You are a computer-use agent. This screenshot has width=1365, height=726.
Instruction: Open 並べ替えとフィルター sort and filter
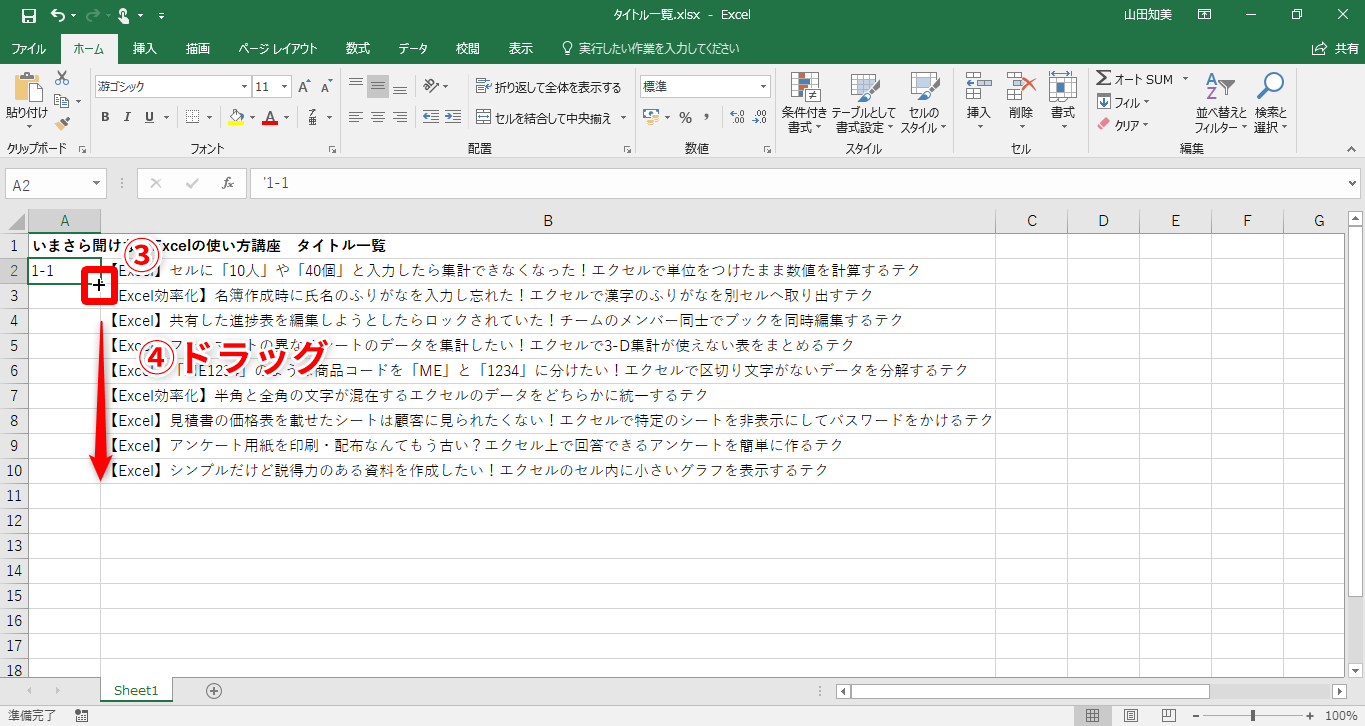point(1221,102)
